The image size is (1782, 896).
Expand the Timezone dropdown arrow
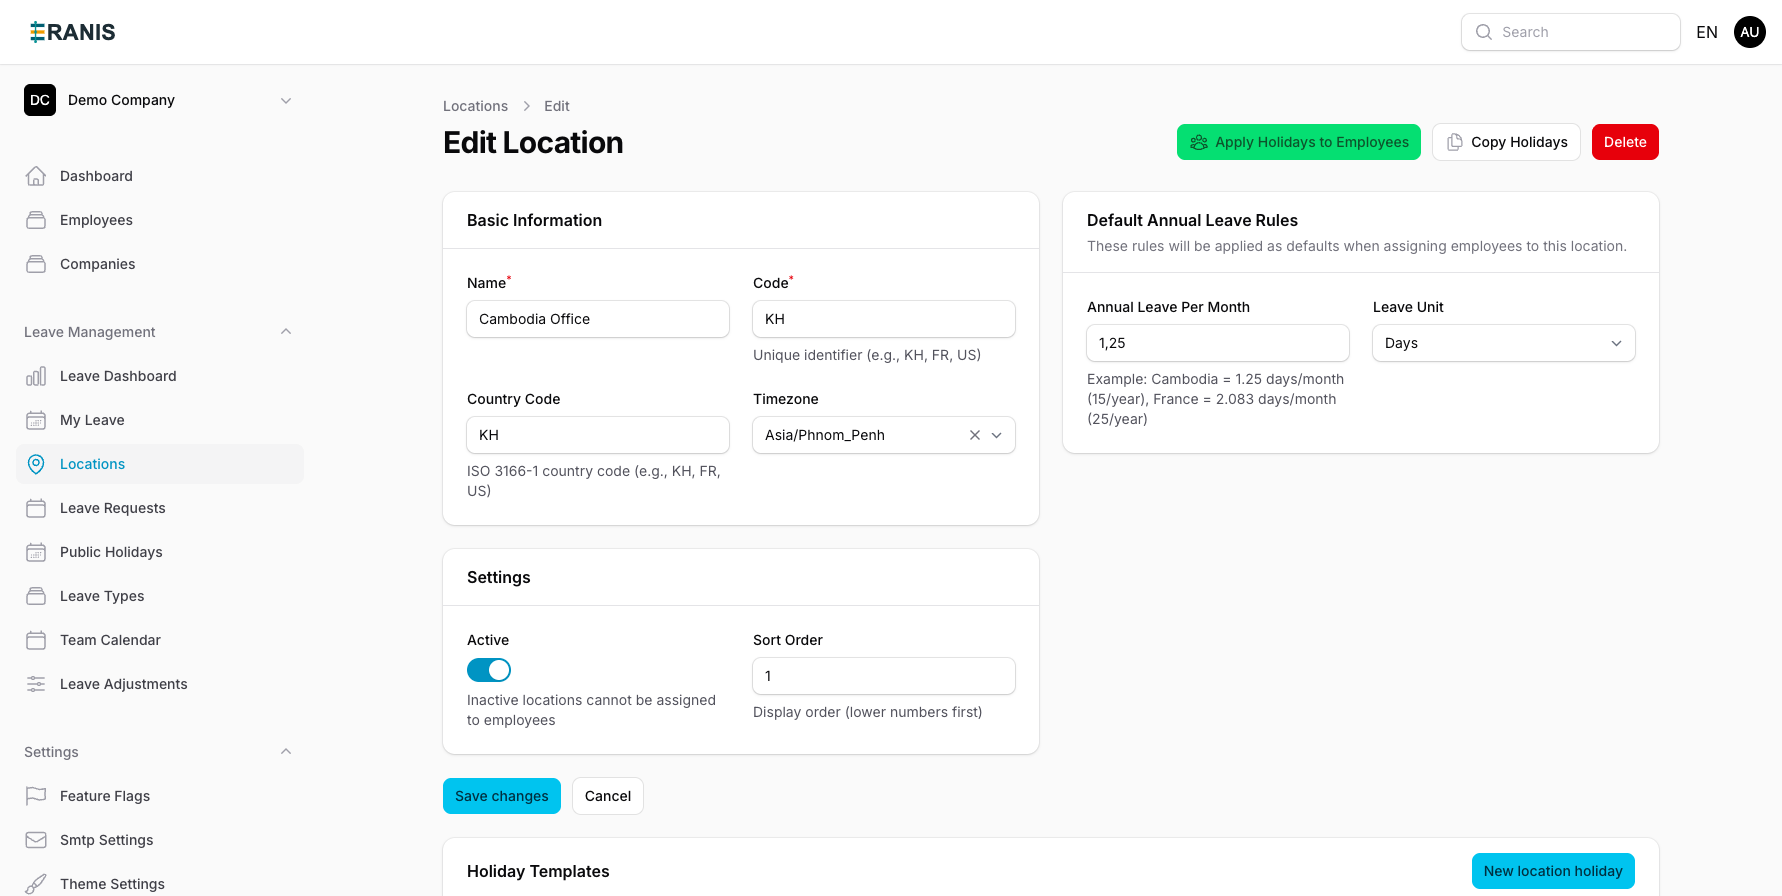(997, 435)
